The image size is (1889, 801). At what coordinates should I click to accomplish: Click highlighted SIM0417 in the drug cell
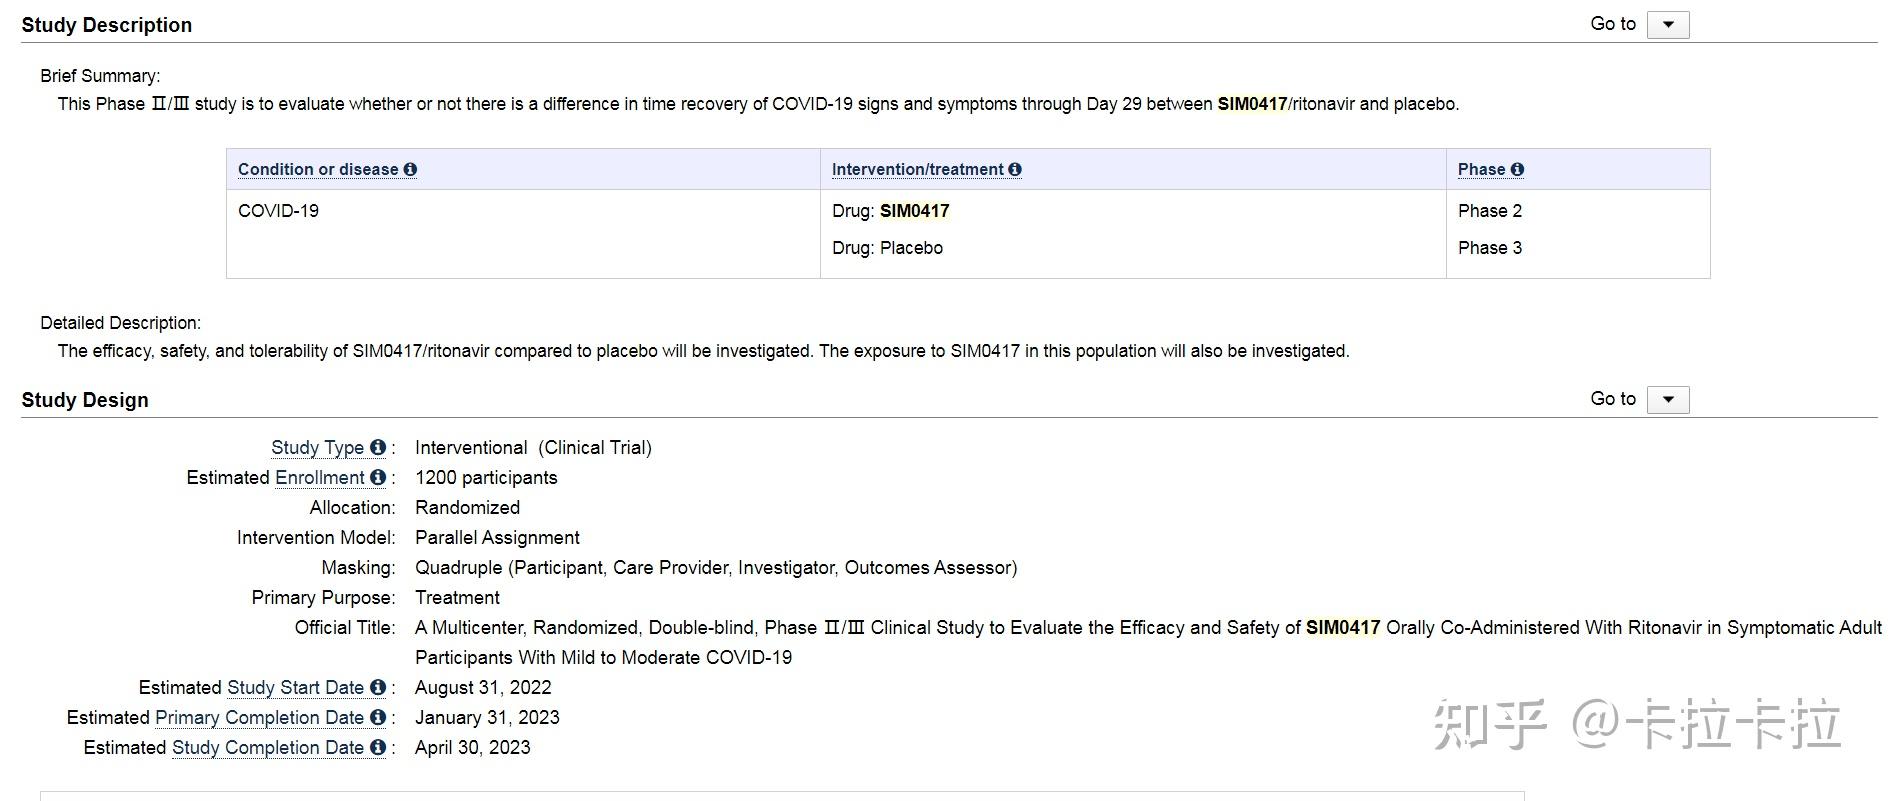(x=914, y=211)
